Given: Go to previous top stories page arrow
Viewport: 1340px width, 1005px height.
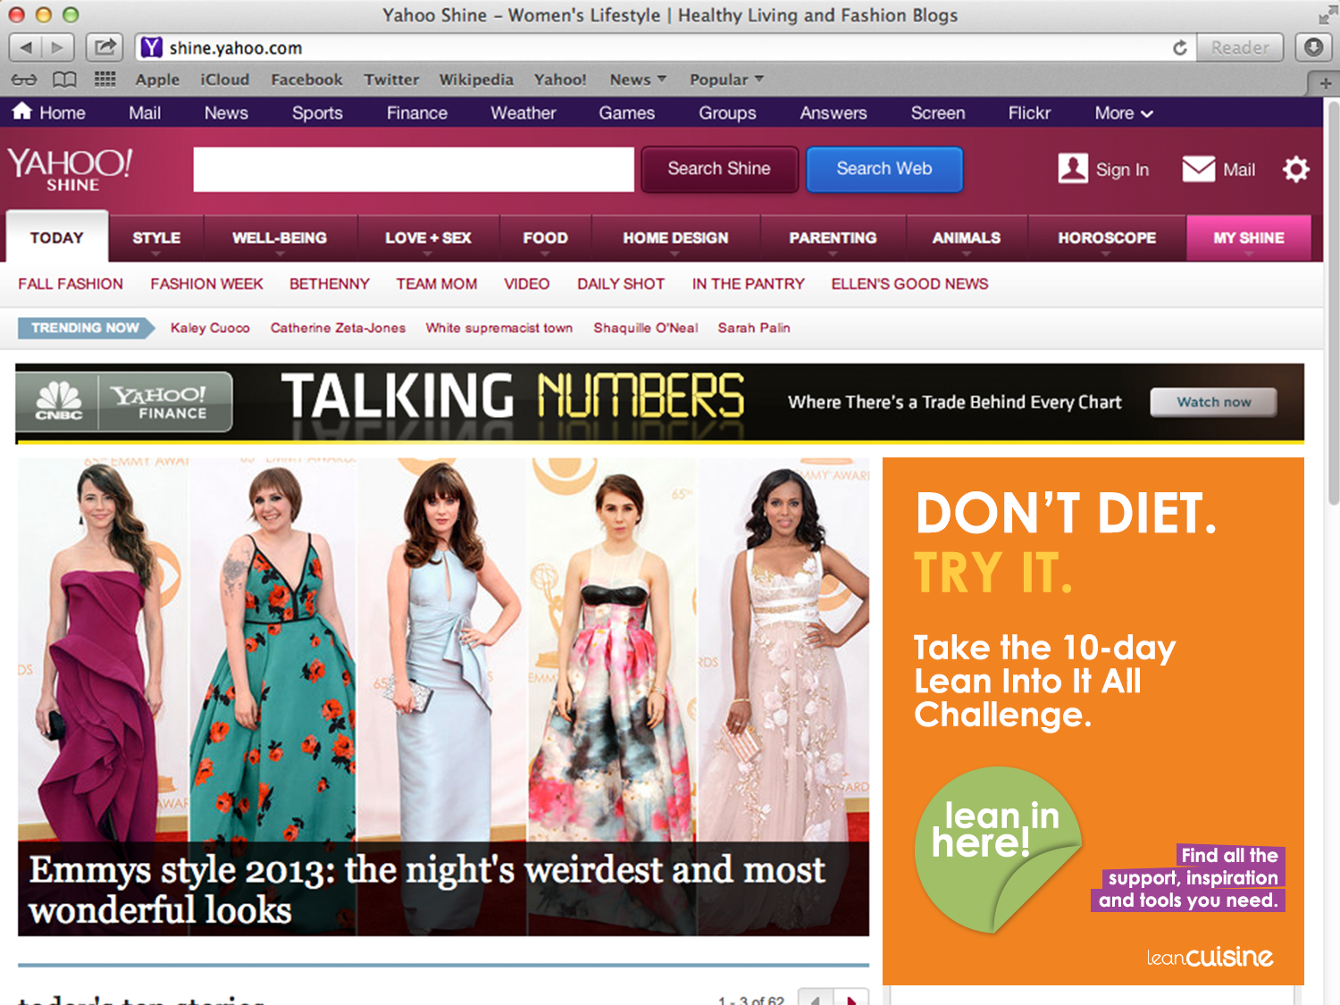Looking at the screenshot, I should [816, 998].
